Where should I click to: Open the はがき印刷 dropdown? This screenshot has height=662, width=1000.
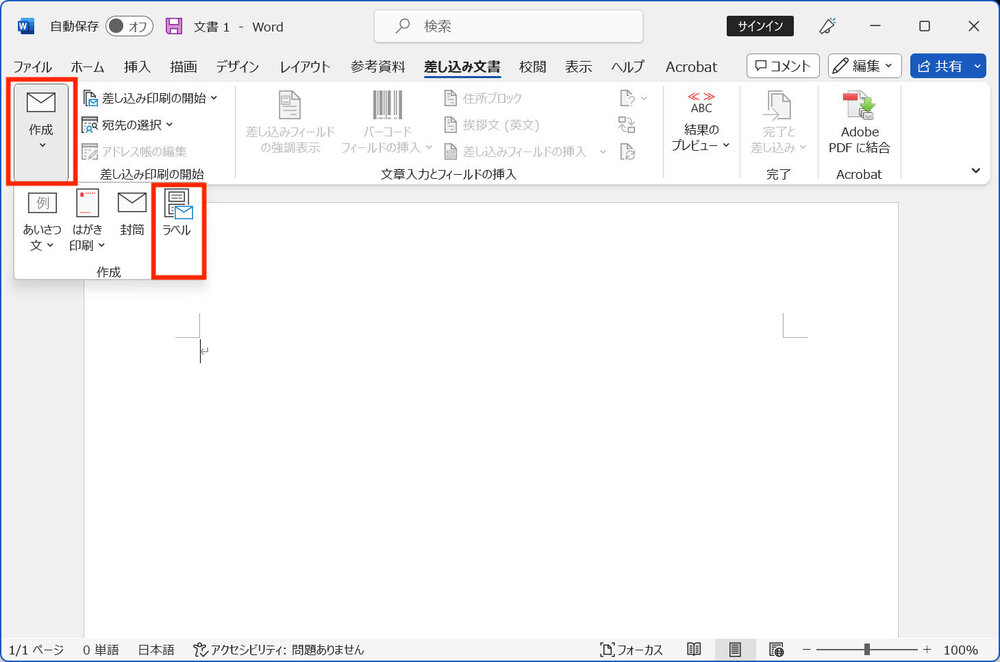(87, 221)
